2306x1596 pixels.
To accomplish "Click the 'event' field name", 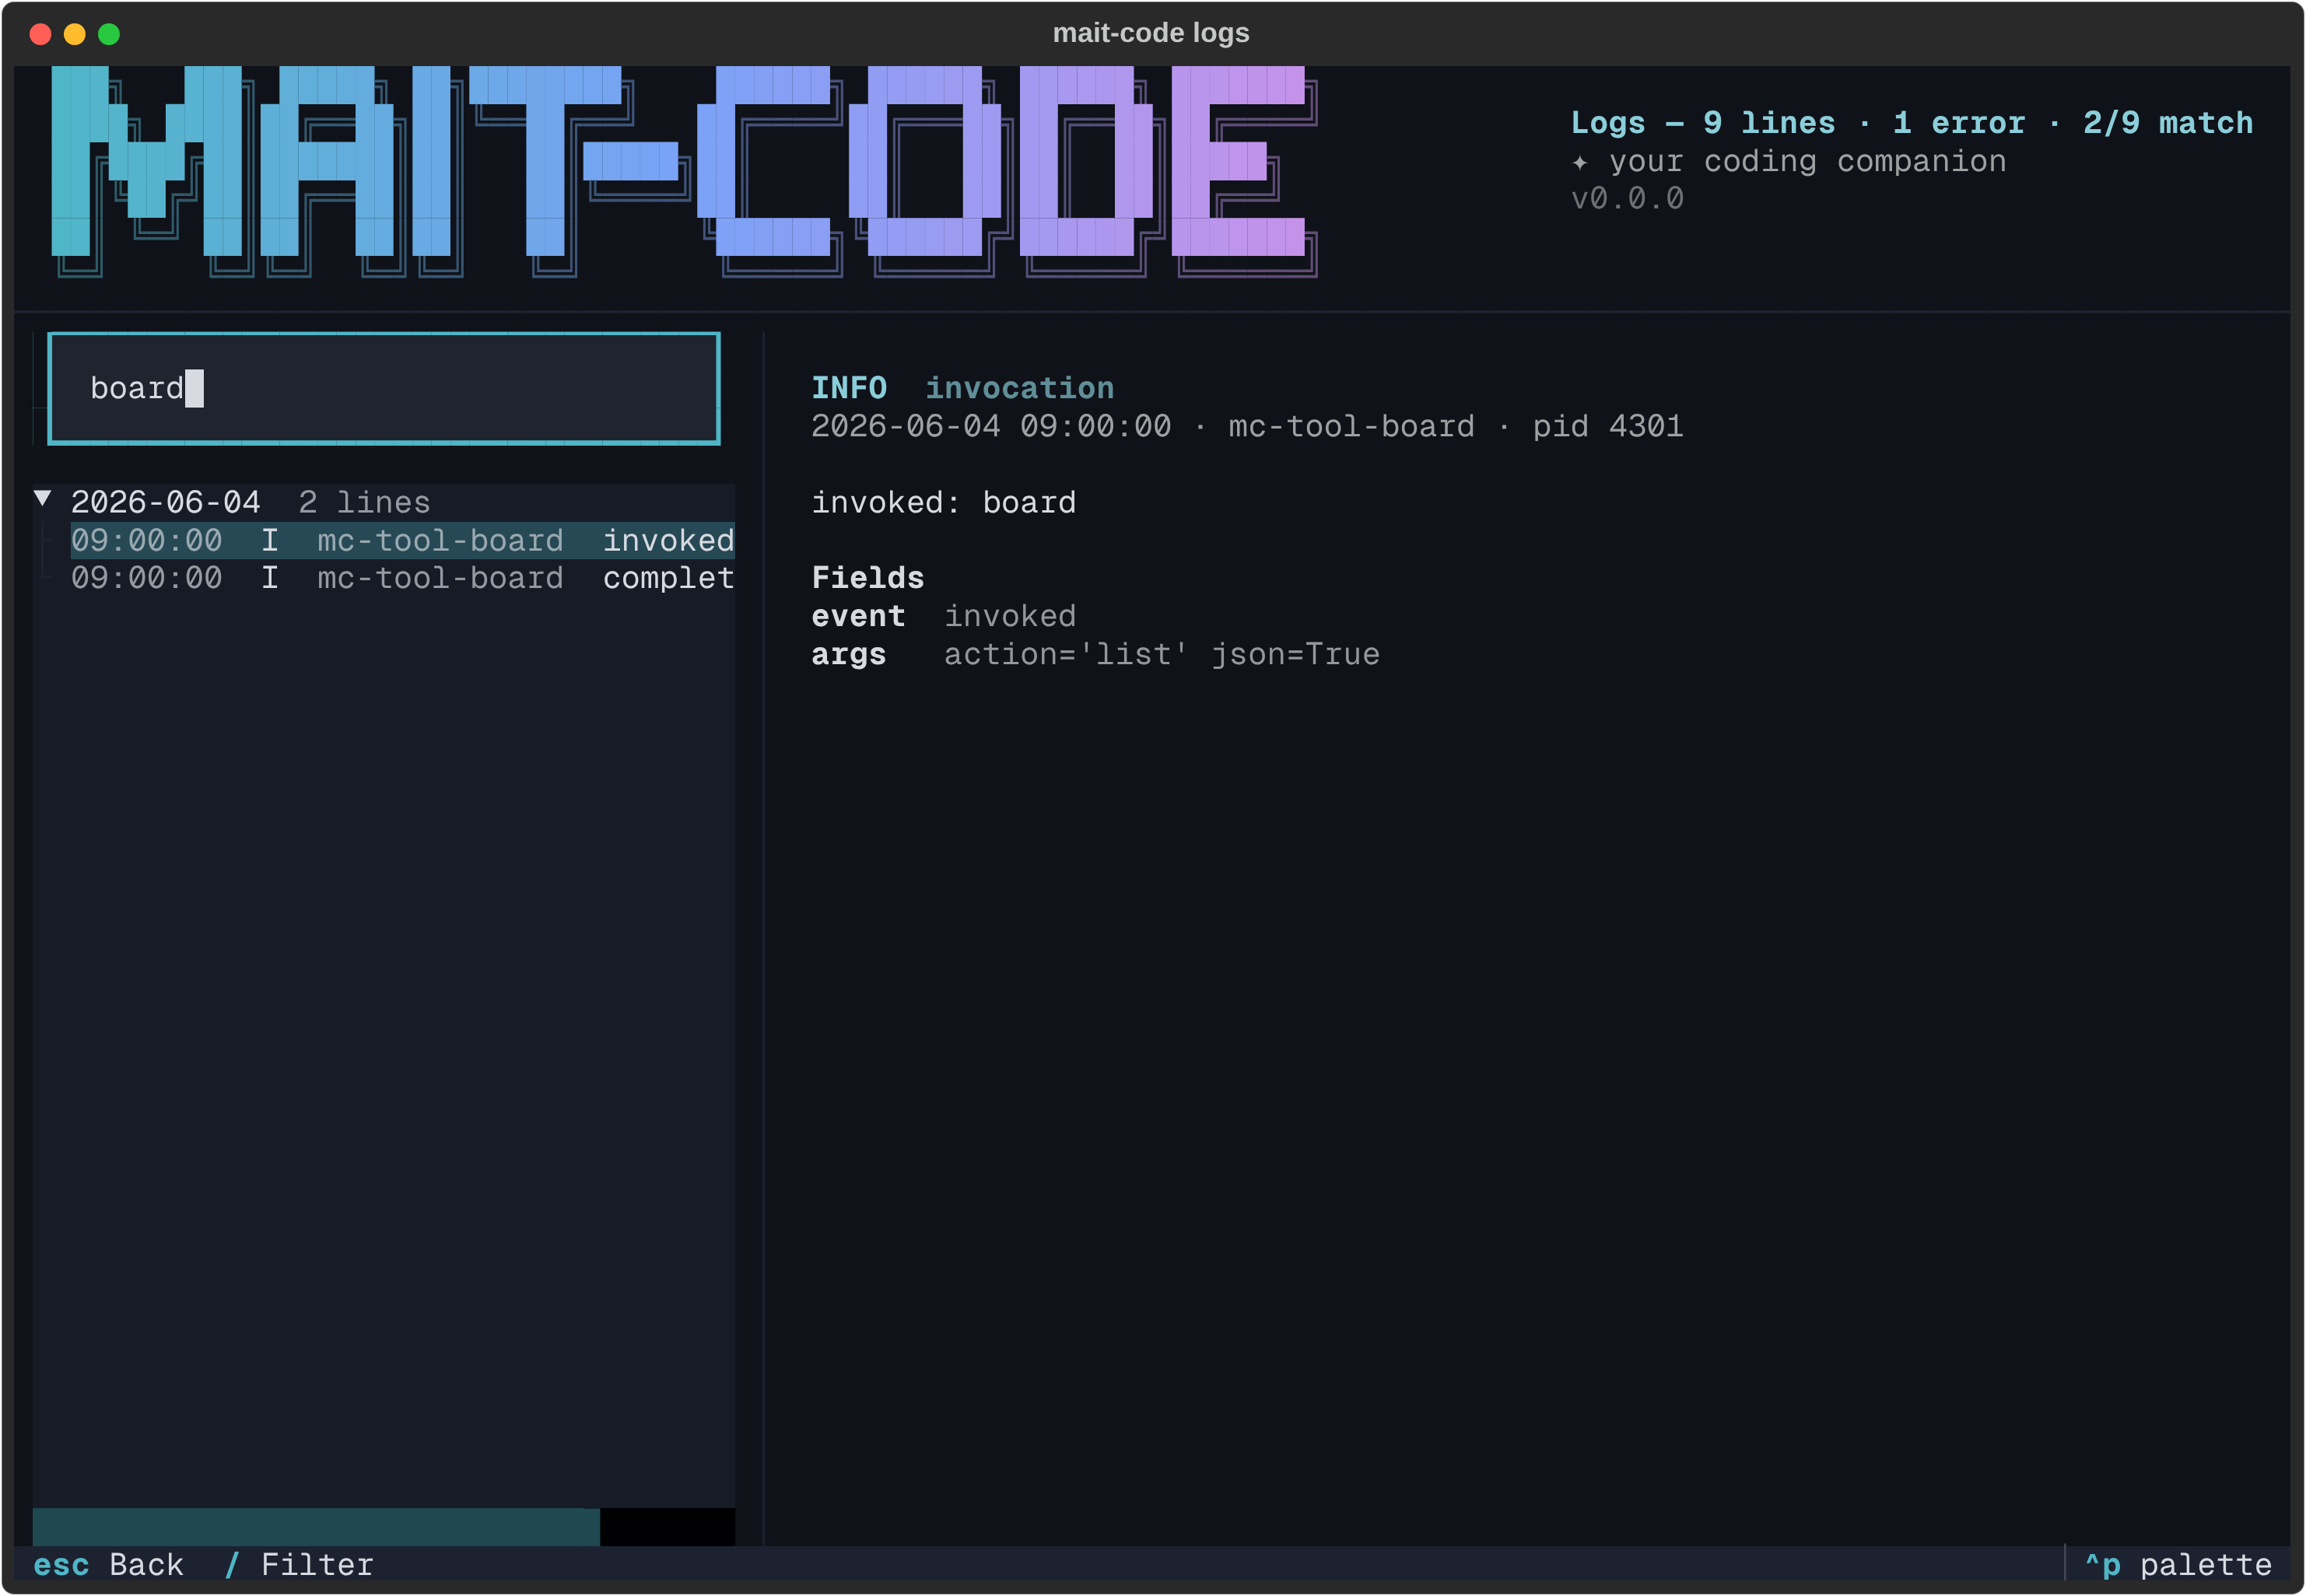I will [x=858, y=616].
